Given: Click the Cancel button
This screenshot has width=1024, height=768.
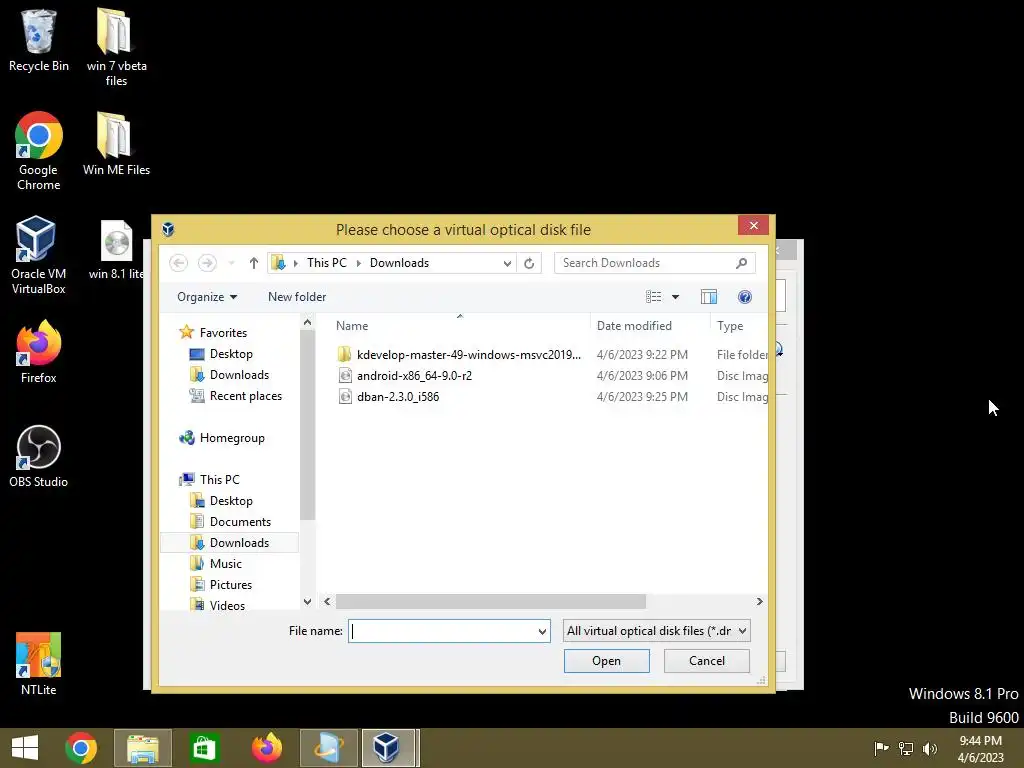Looking at the screenshot, I should point(707,661).
